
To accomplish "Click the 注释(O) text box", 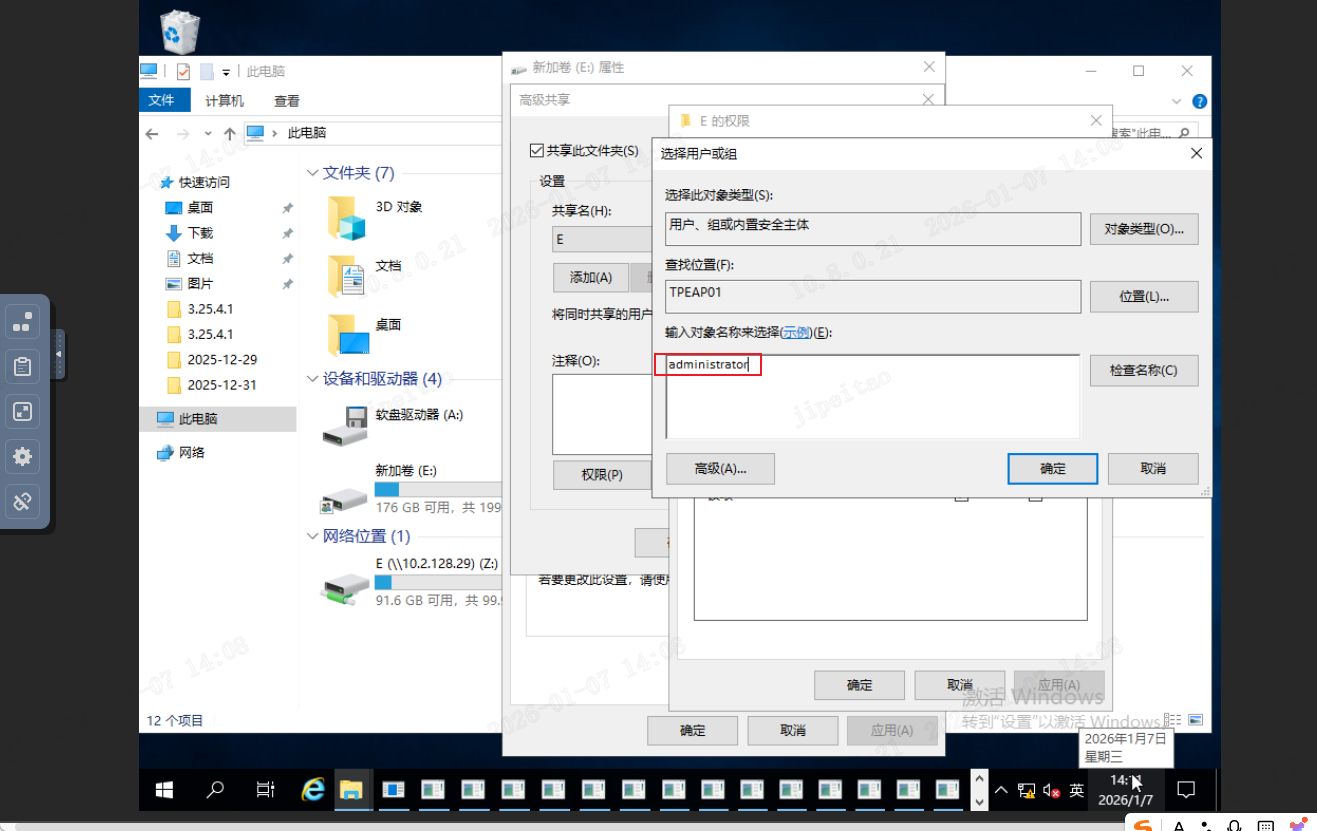I will coord(603,414).
